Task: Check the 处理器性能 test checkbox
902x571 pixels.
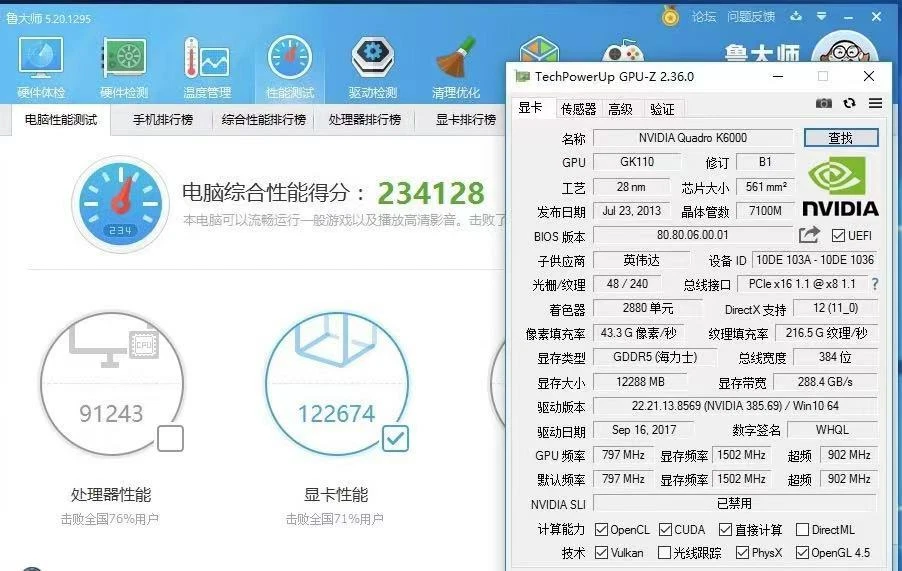Action: (x=170, y=438)
